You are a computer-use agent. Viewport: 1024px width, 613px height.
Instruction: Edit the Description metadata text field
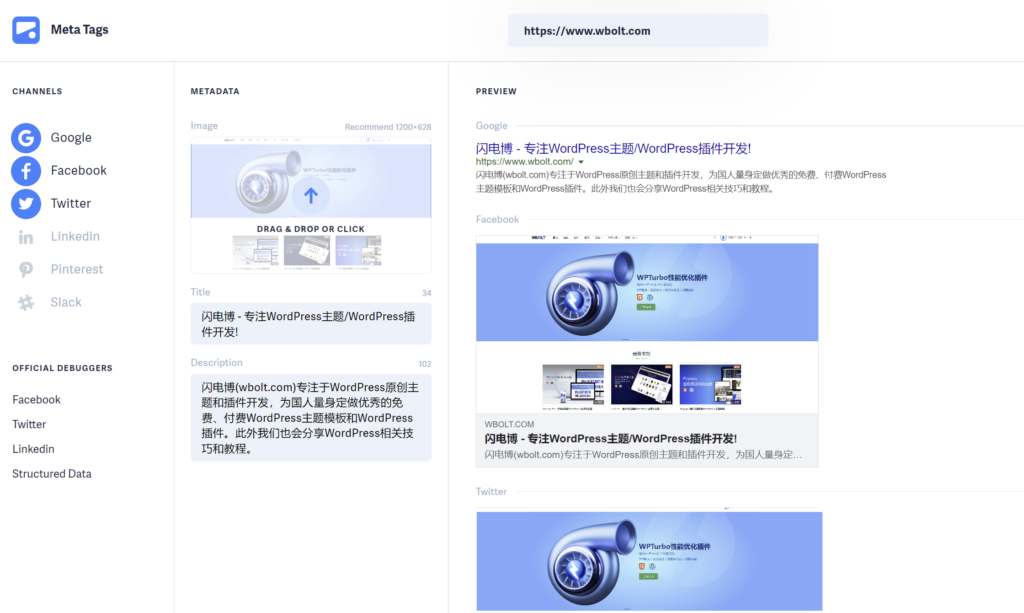(x=311, y=418)
